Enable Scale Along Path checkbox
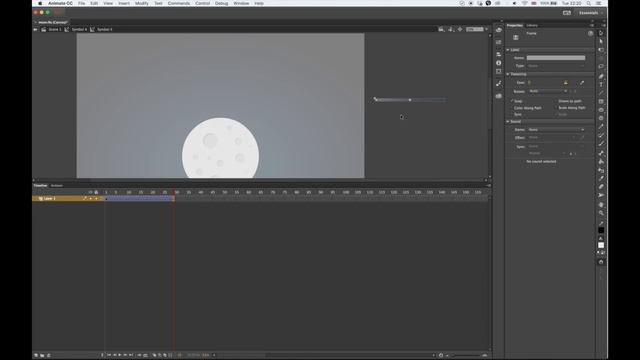 click(x=556, y=108)
